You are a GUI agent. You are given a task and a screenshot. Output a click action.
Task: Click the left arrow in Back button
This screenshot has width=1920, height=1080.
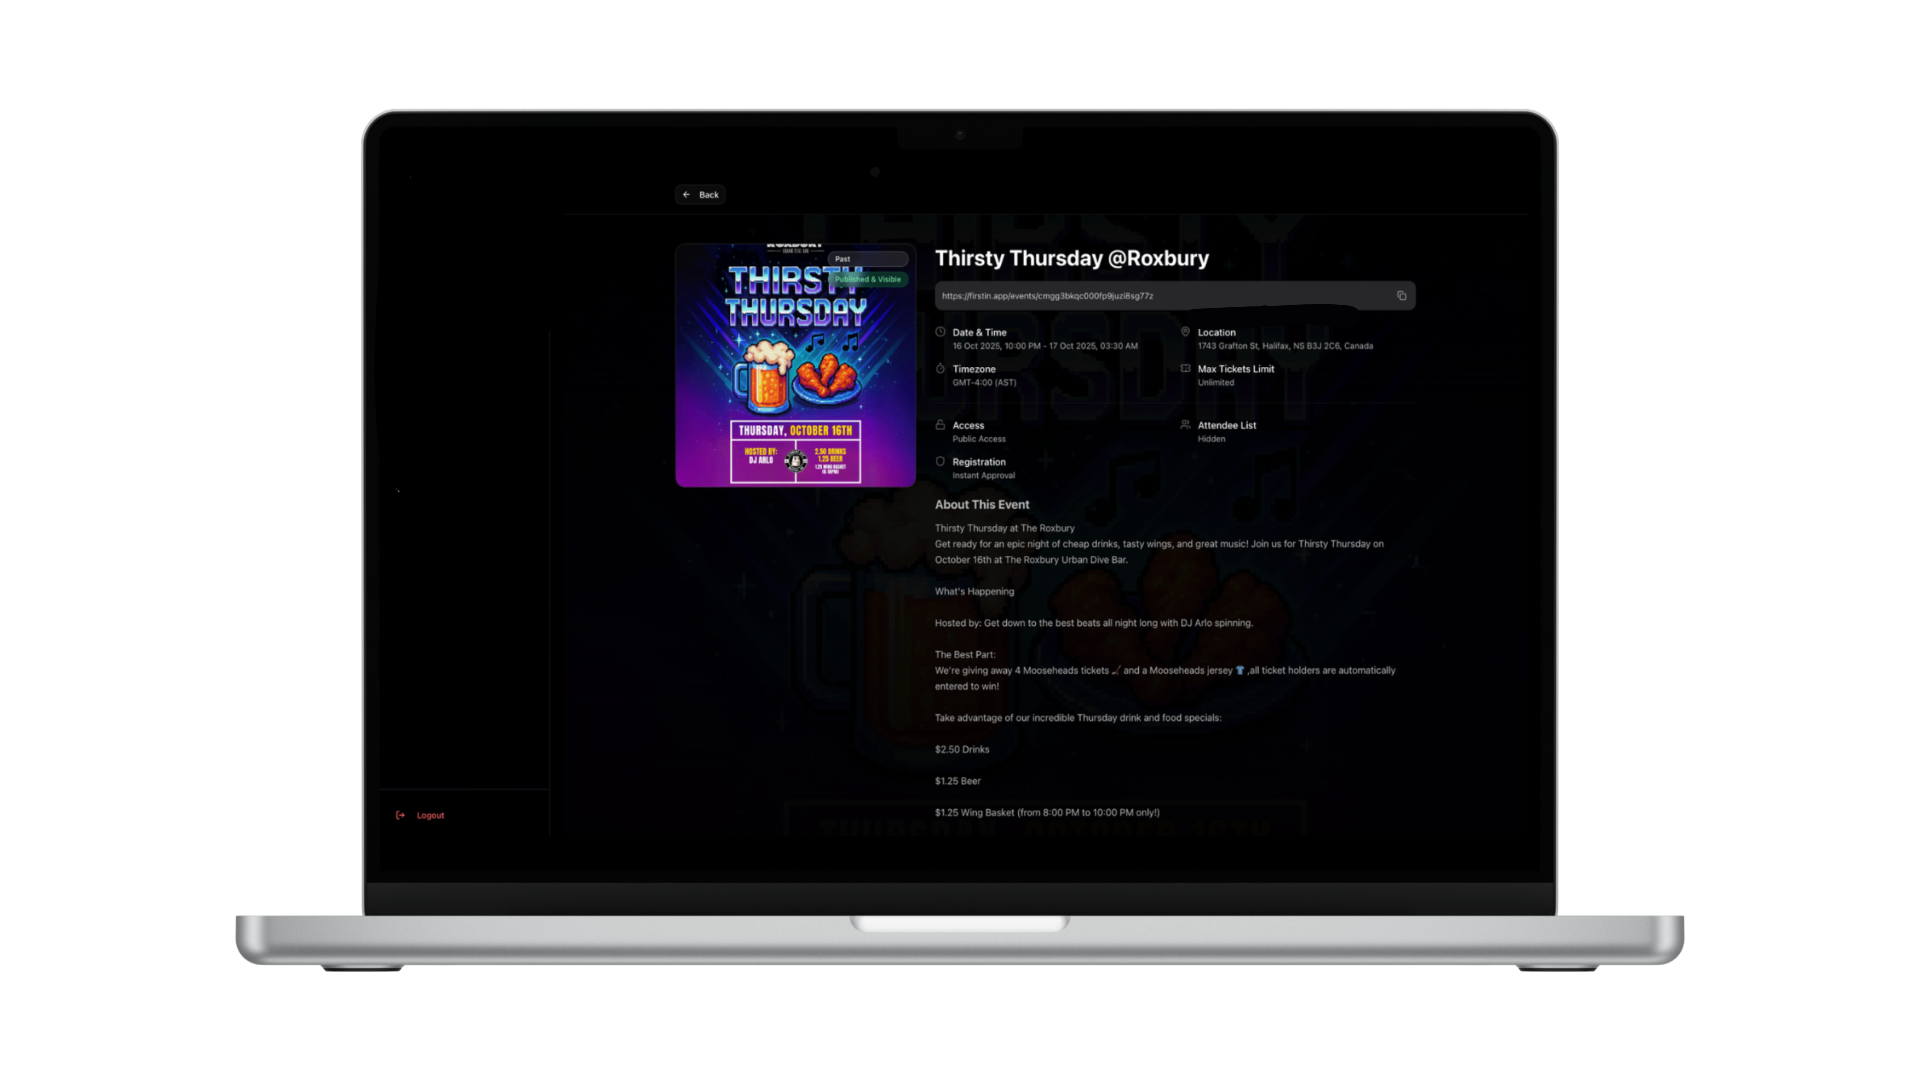point(686,195)
